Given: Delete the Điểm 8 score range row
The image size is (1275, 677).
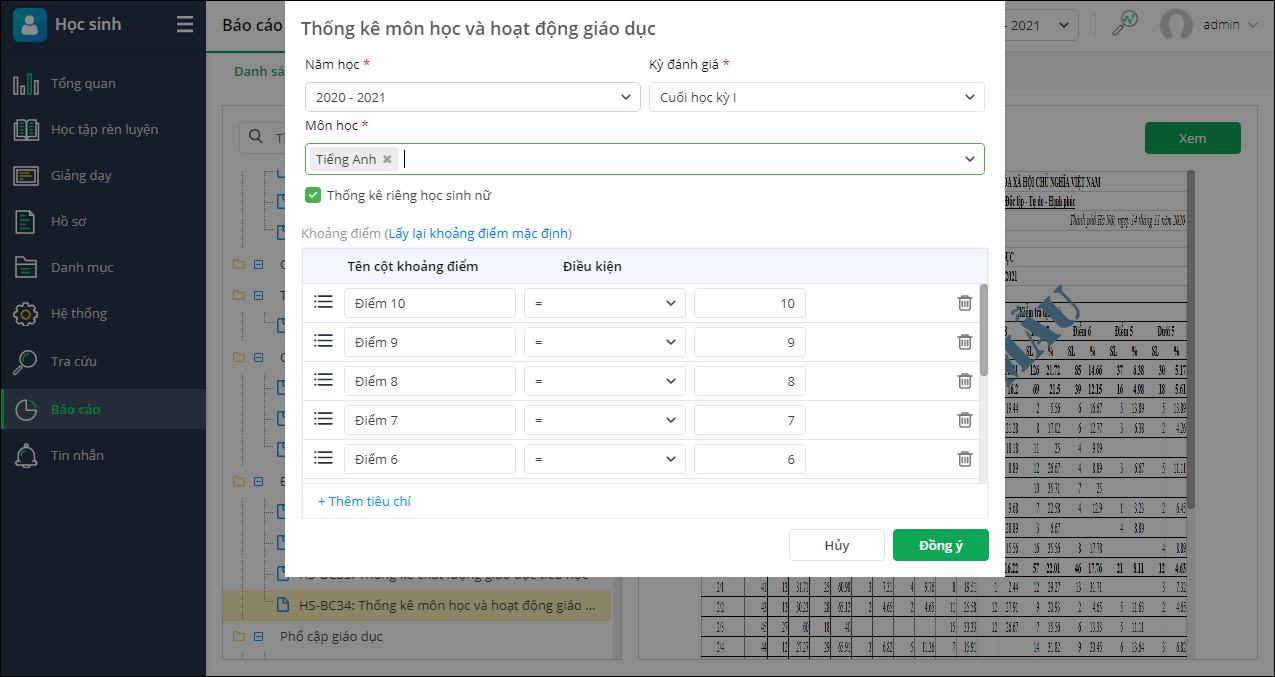Looking at the screenshot, I should [964, 381].
